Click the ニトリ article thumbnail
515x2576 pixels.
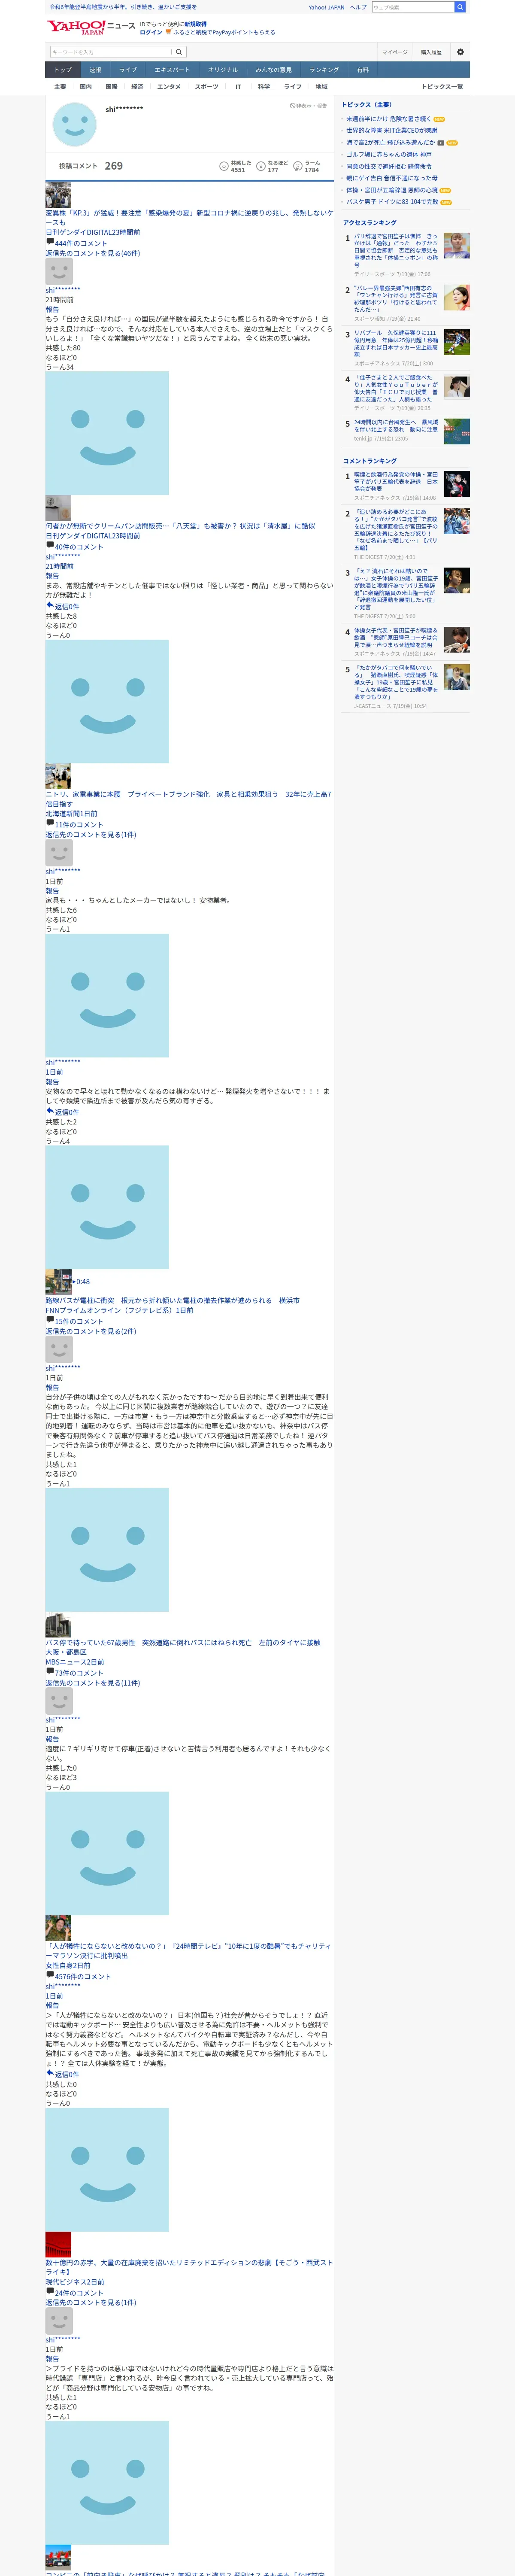[58, 776]
